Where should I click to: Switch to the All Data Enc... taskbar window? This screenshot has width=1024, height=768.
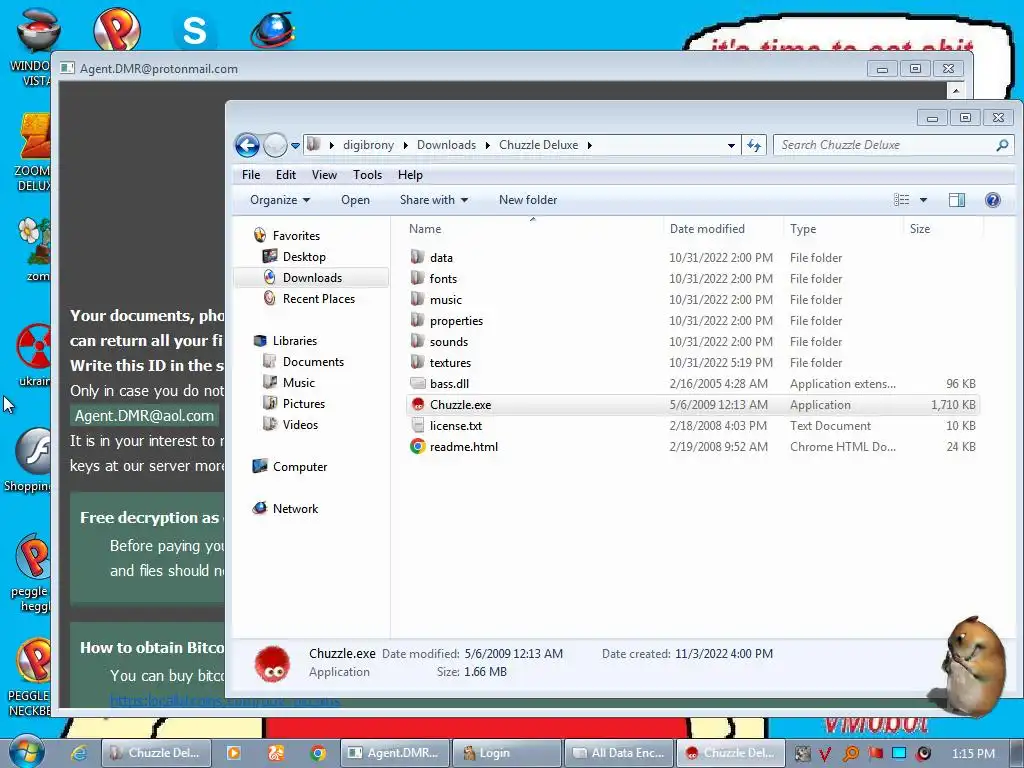(x=618, y=753)
